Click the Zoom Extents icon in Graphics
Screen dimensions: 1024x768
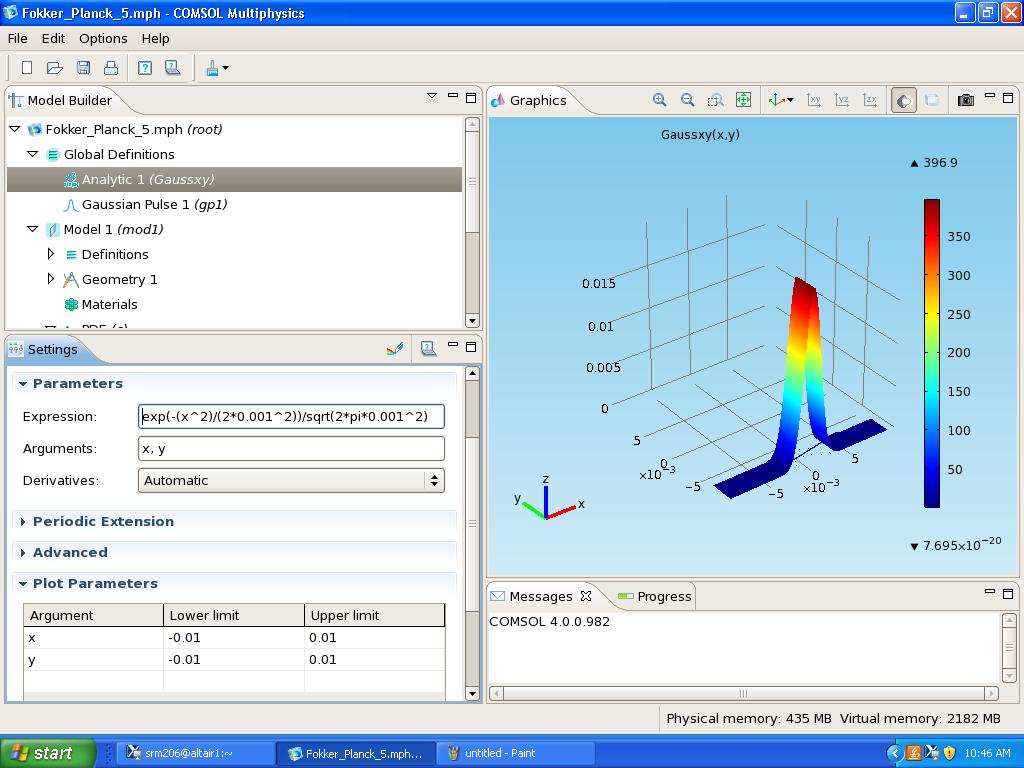click(743, 100)
